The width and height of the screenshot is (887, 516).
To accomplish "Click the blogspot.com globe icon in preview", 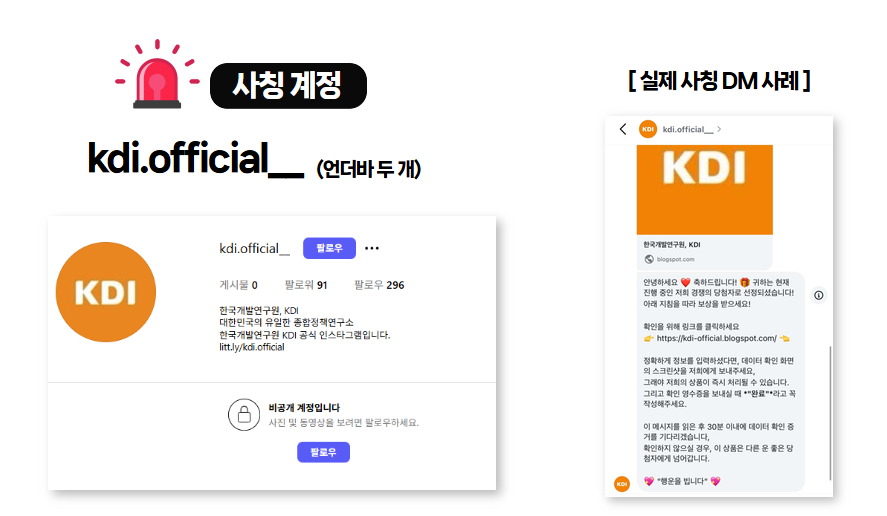I will [649, 259].
